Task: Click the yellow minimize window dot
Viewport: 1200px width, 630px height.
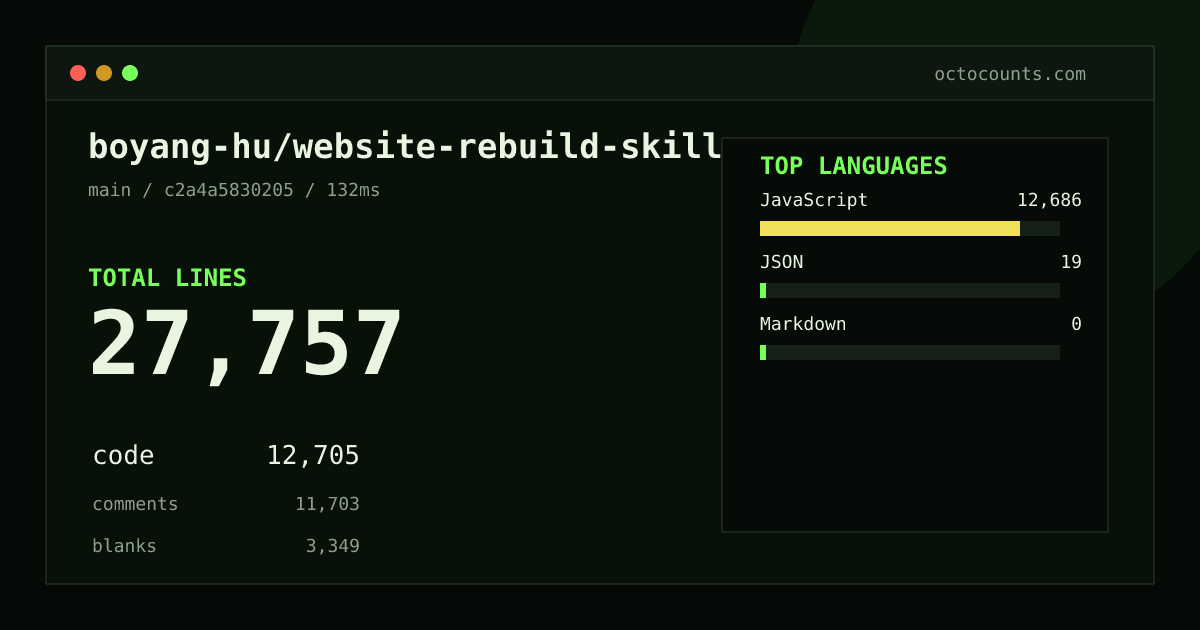Action: click(x=104, y=73)
